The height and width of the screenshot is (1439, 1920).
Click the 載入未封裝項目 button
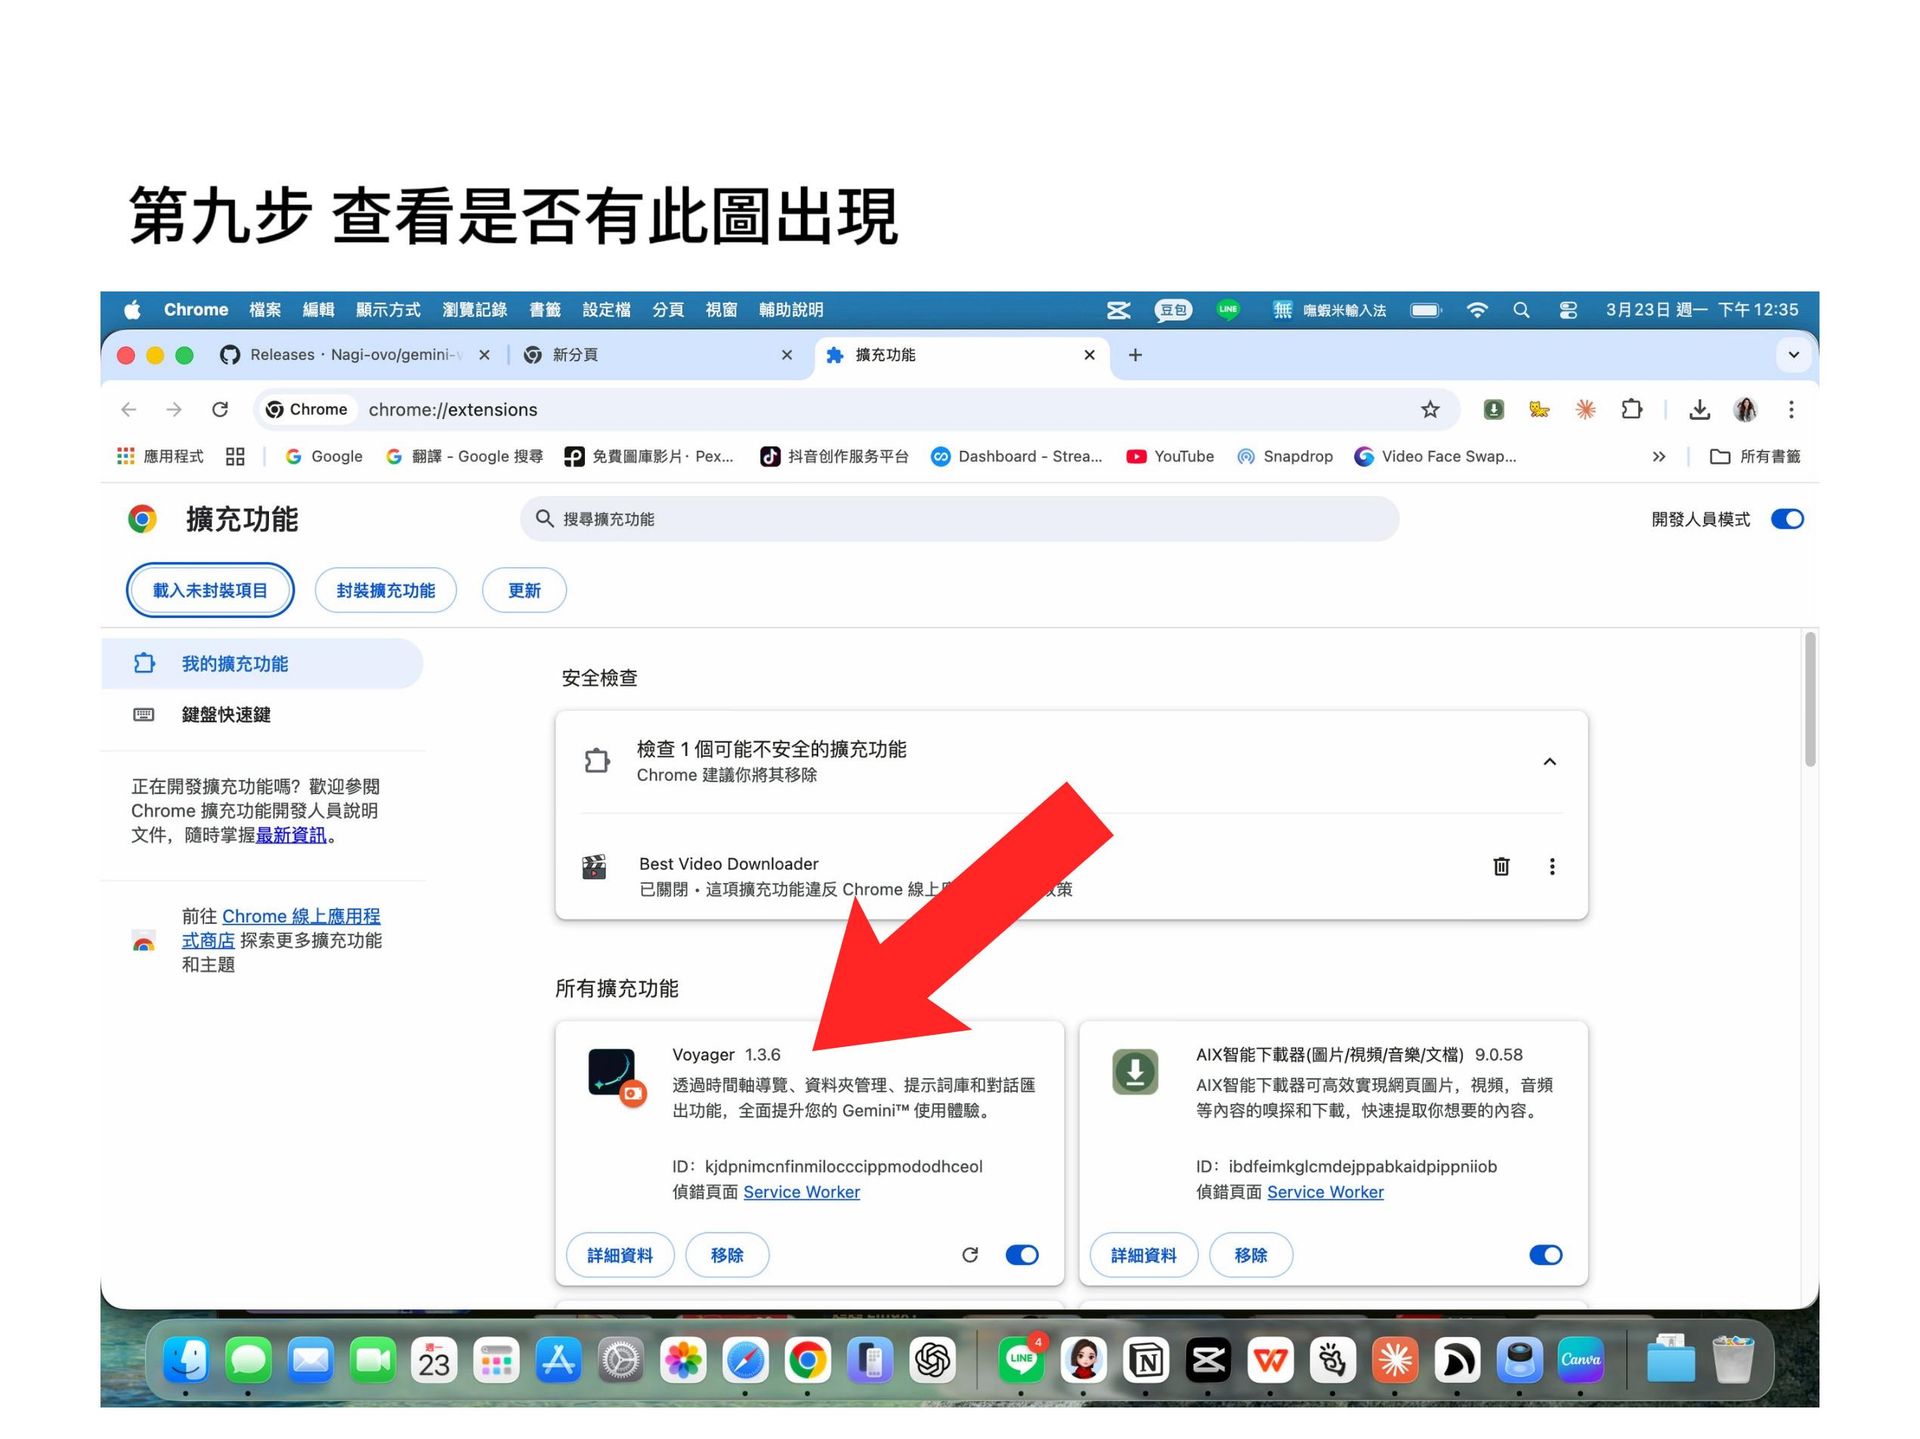(x=210, y=590)
